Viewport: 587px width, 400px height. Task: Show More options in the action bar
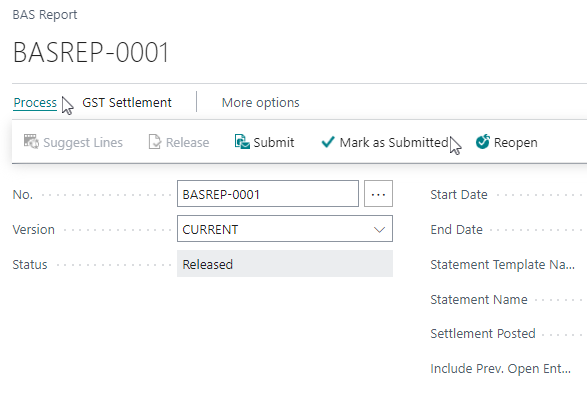[261, 103]
